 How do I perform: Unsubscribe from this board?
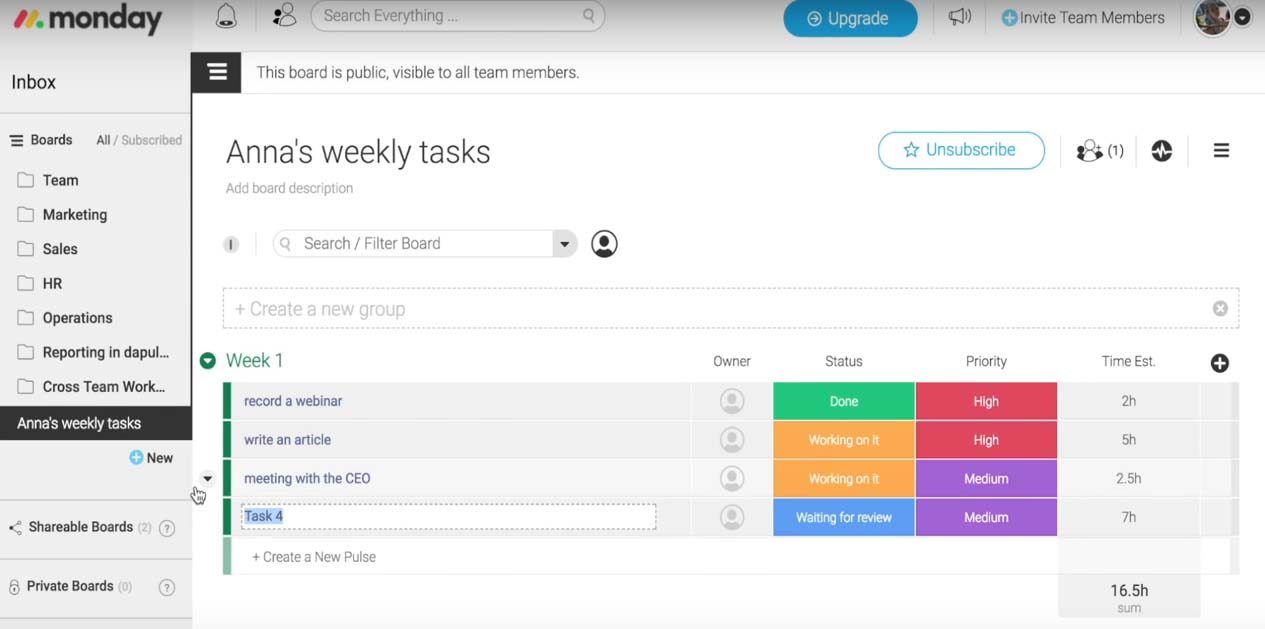tap(960, 150)
